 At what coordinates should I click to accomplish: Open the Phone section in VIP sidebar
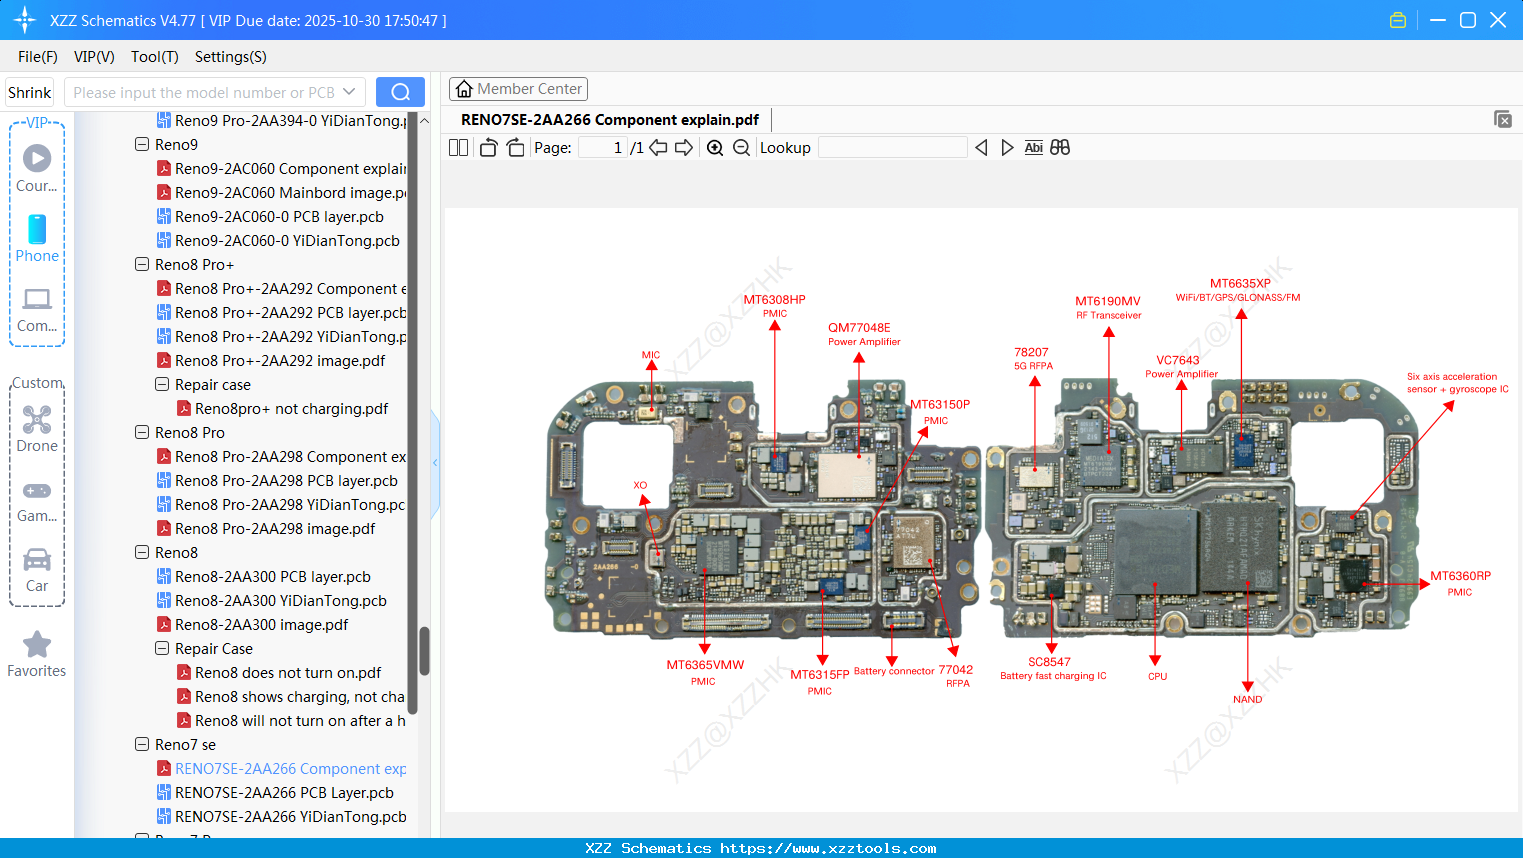coord(36,238)
